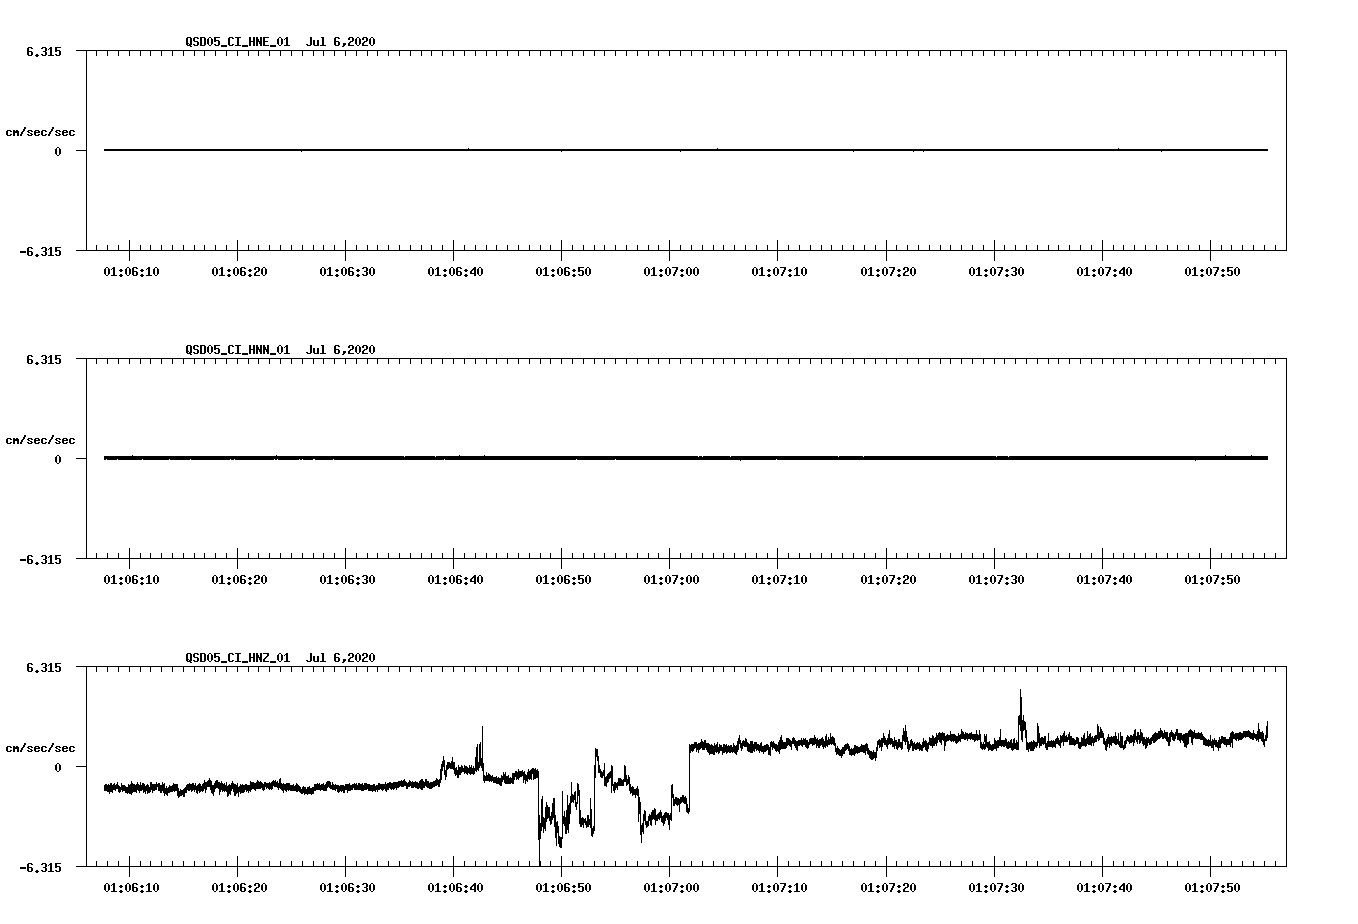Click the cm/sec/sec unit label of HNZ plot
Viewport: 1358px width, 924px height.
click(x=40, y=748)
